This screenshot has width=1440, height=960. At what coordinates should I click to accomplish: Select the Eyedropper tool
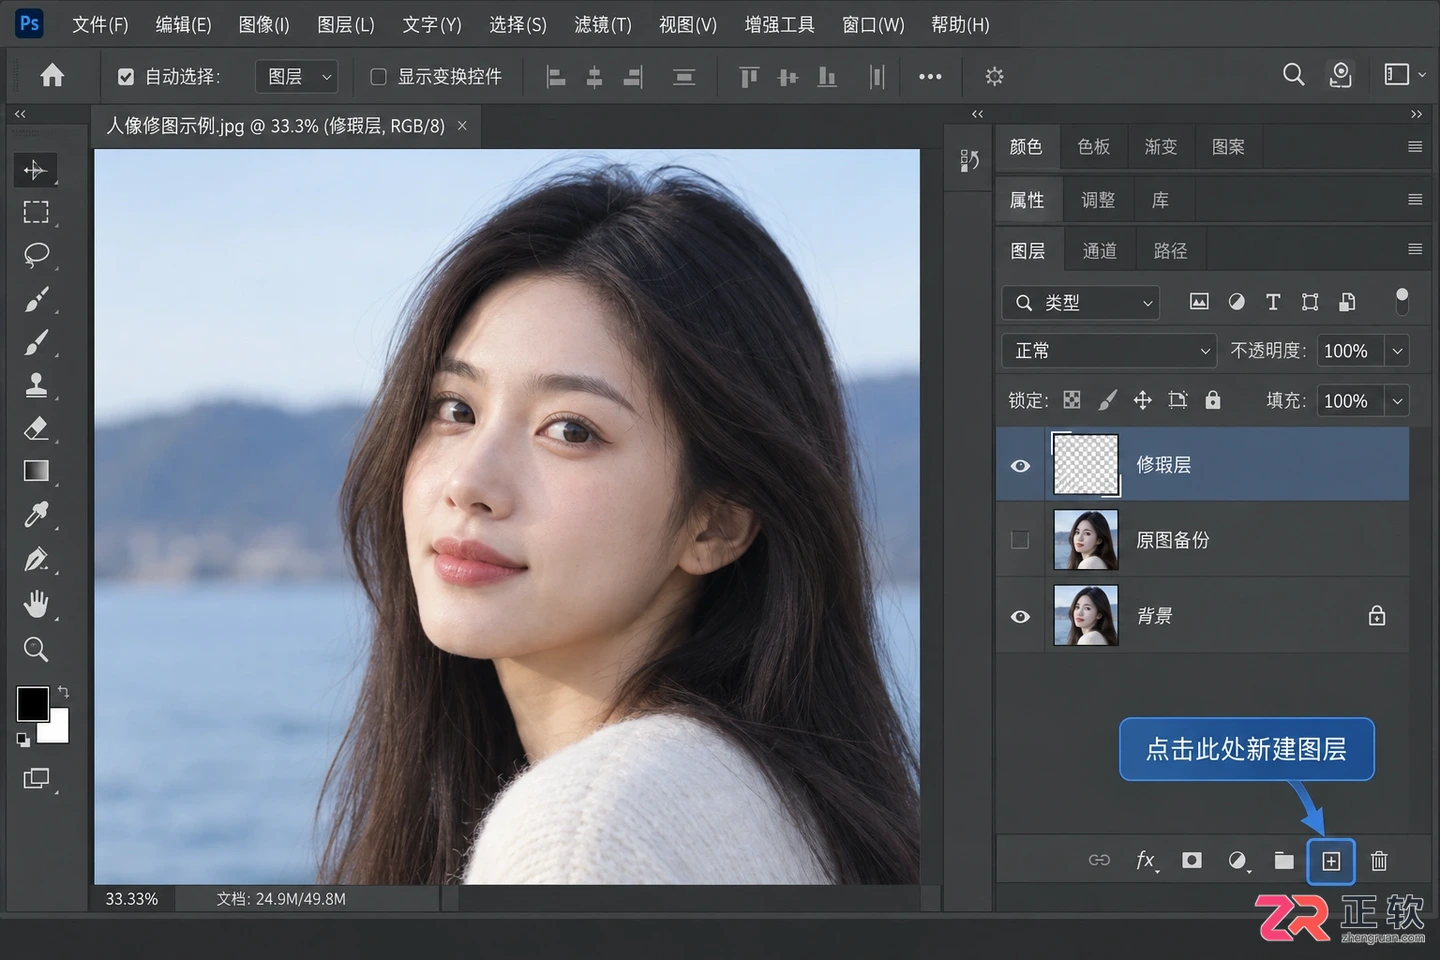(36, 515)
